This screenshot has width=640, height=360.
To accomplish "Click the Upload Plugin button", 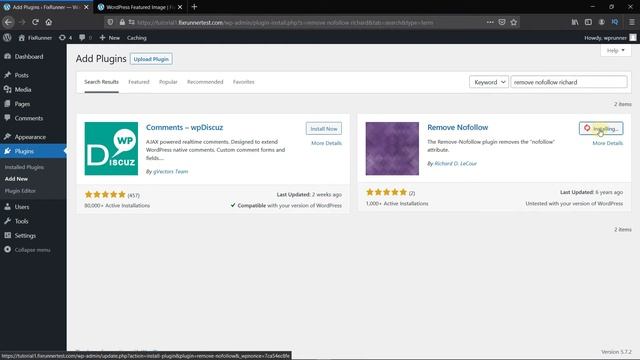I will [151, 59].
